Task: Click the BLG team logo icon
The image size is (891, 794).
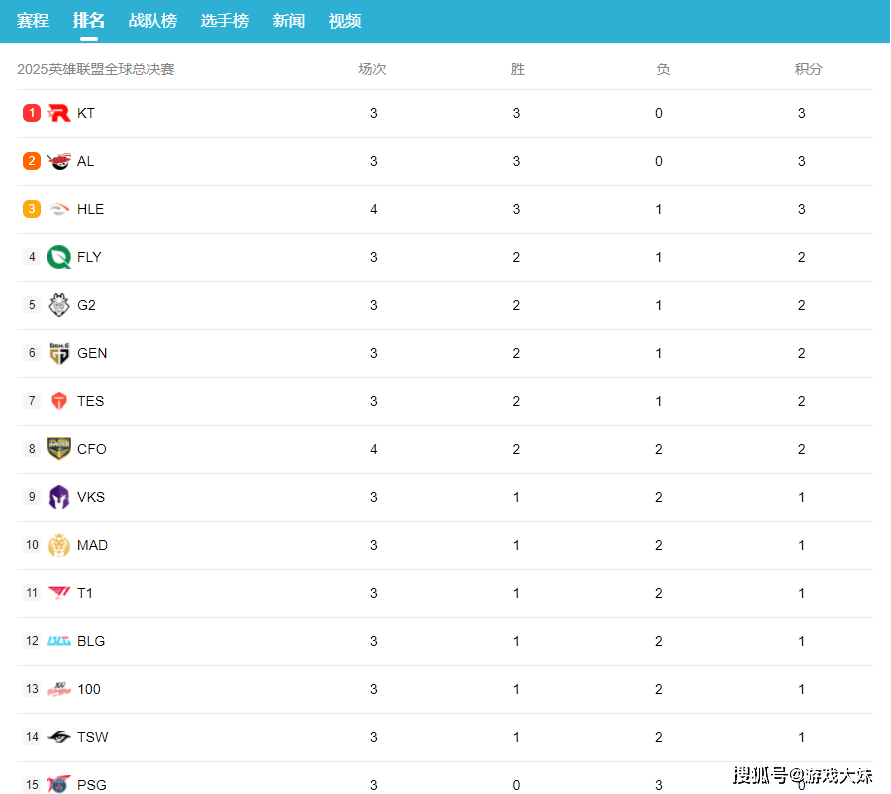Action: coord(59,641)
